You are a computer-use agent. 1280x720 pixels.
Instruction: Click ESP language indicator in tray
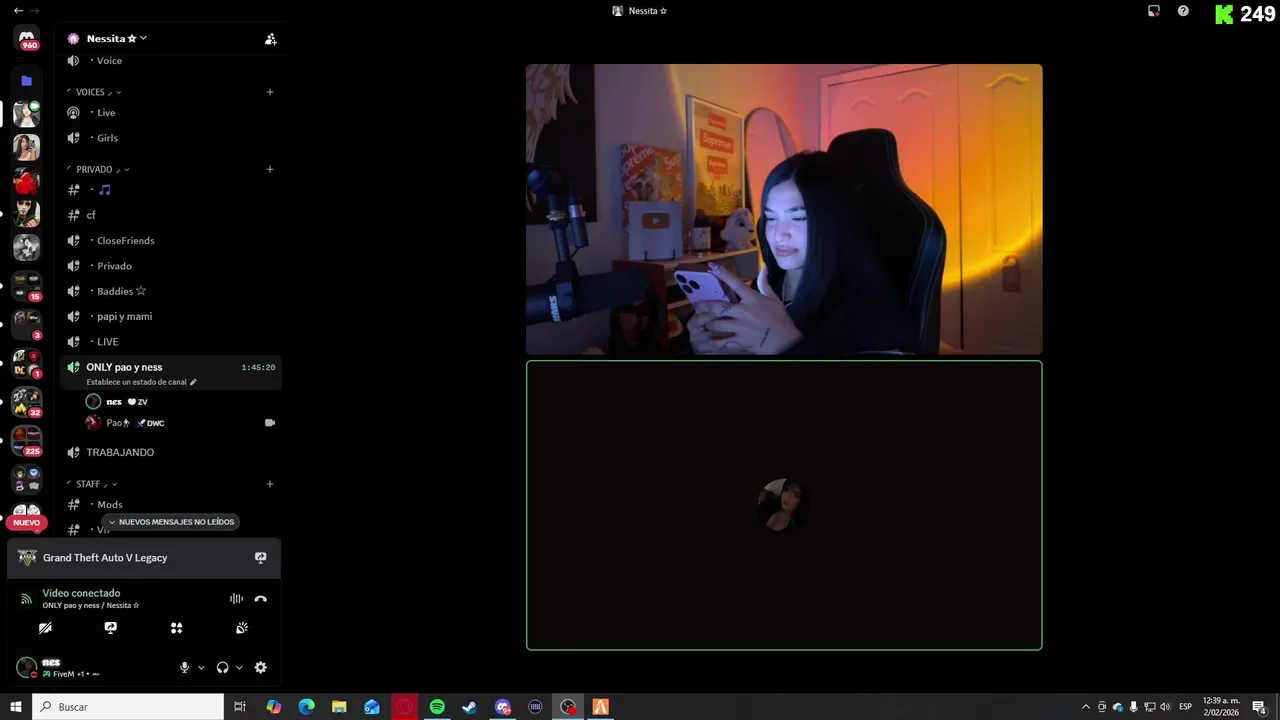click(x=1186, y=707)
